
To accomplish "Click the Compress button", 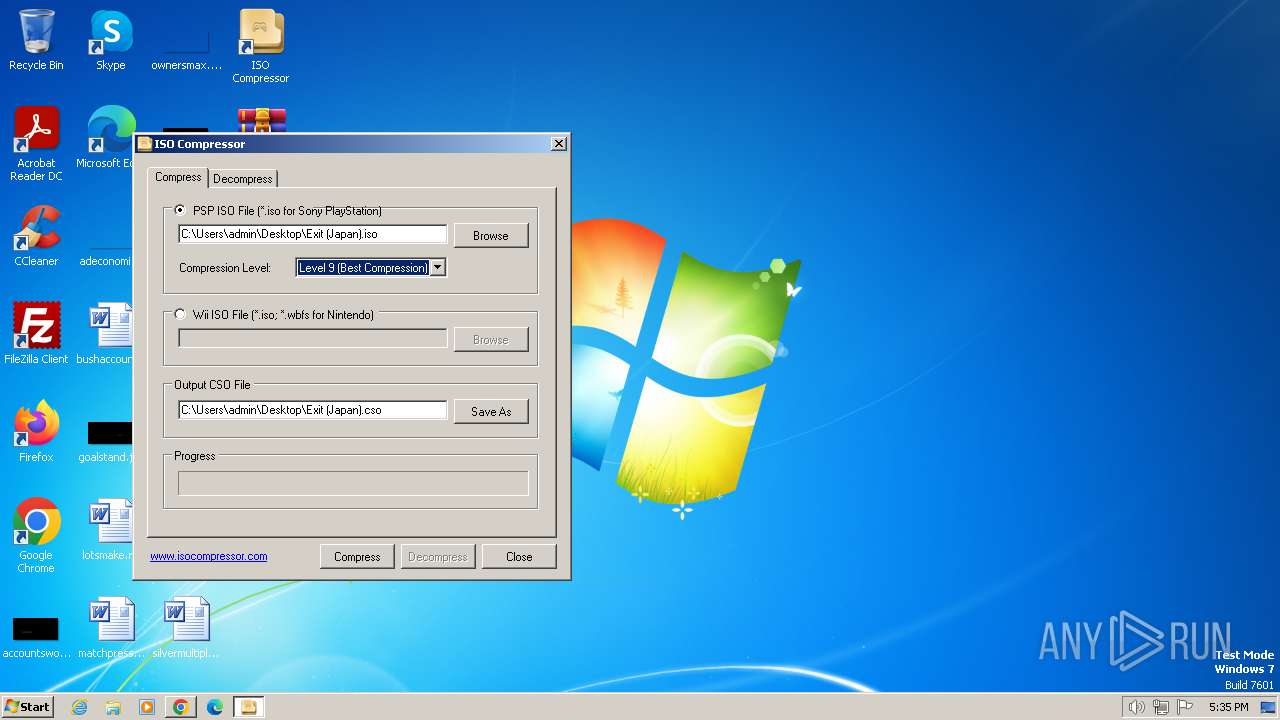I will (x=357, y=556).
